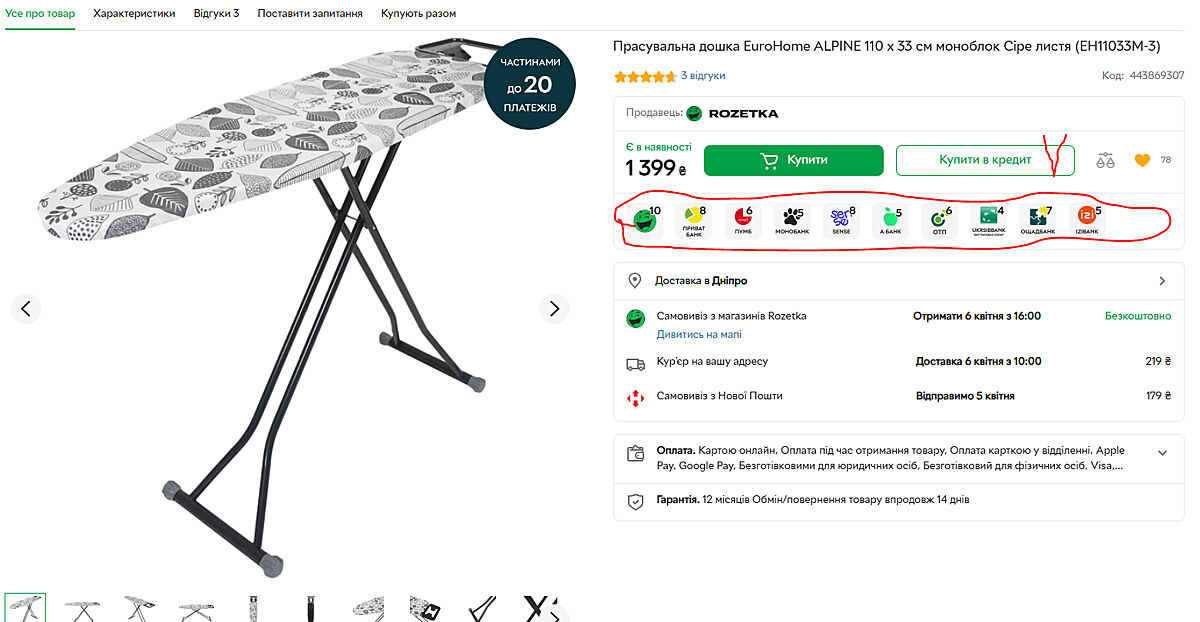Follow the Дивитись на мапі link
Viewport: 1200px width, 622px height.
pyautogui.click(x=699, y=334)
